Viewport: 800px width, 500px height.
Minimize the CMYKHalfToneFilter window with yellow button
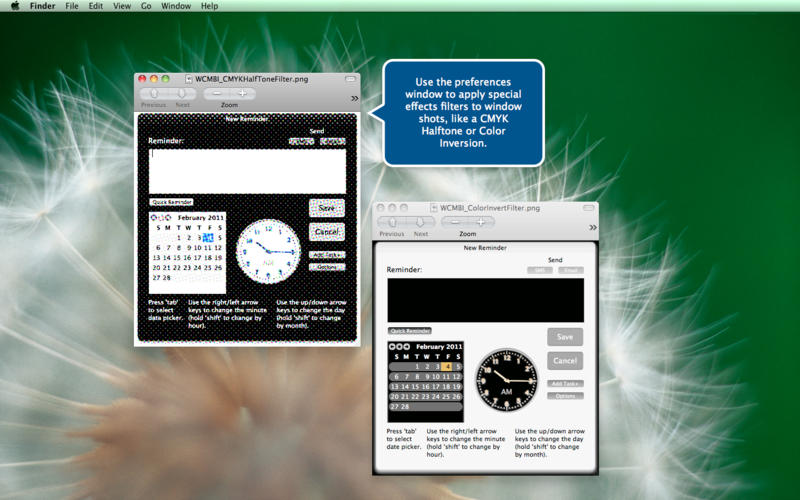pyautogui.click(x=154, y=79)
